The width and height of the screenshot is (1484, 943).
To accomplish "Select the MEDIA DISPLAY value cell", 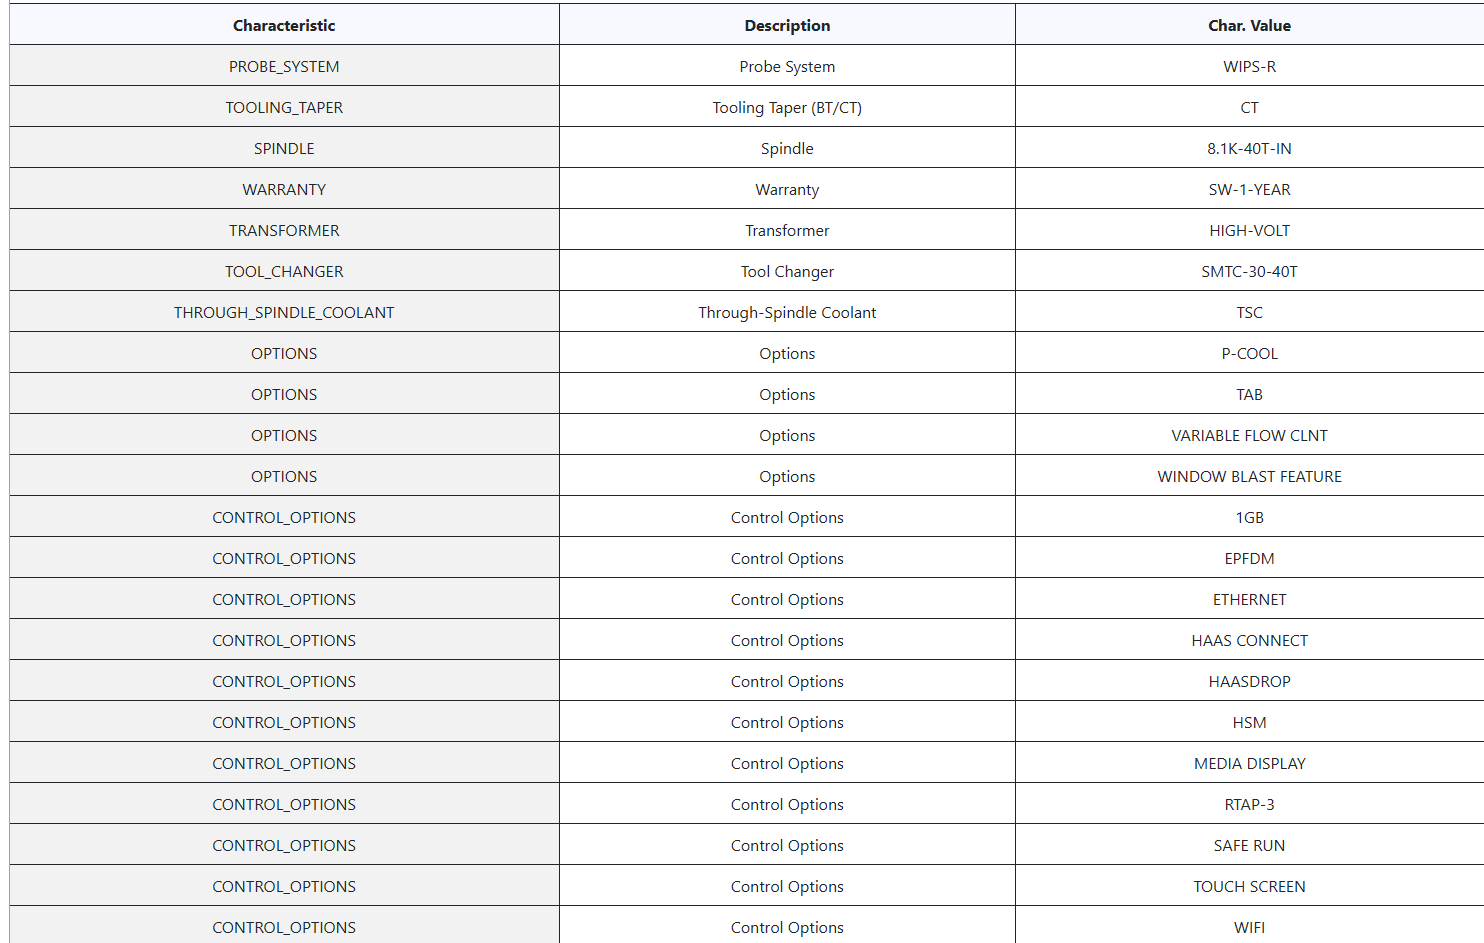I will coord(1249,764).
